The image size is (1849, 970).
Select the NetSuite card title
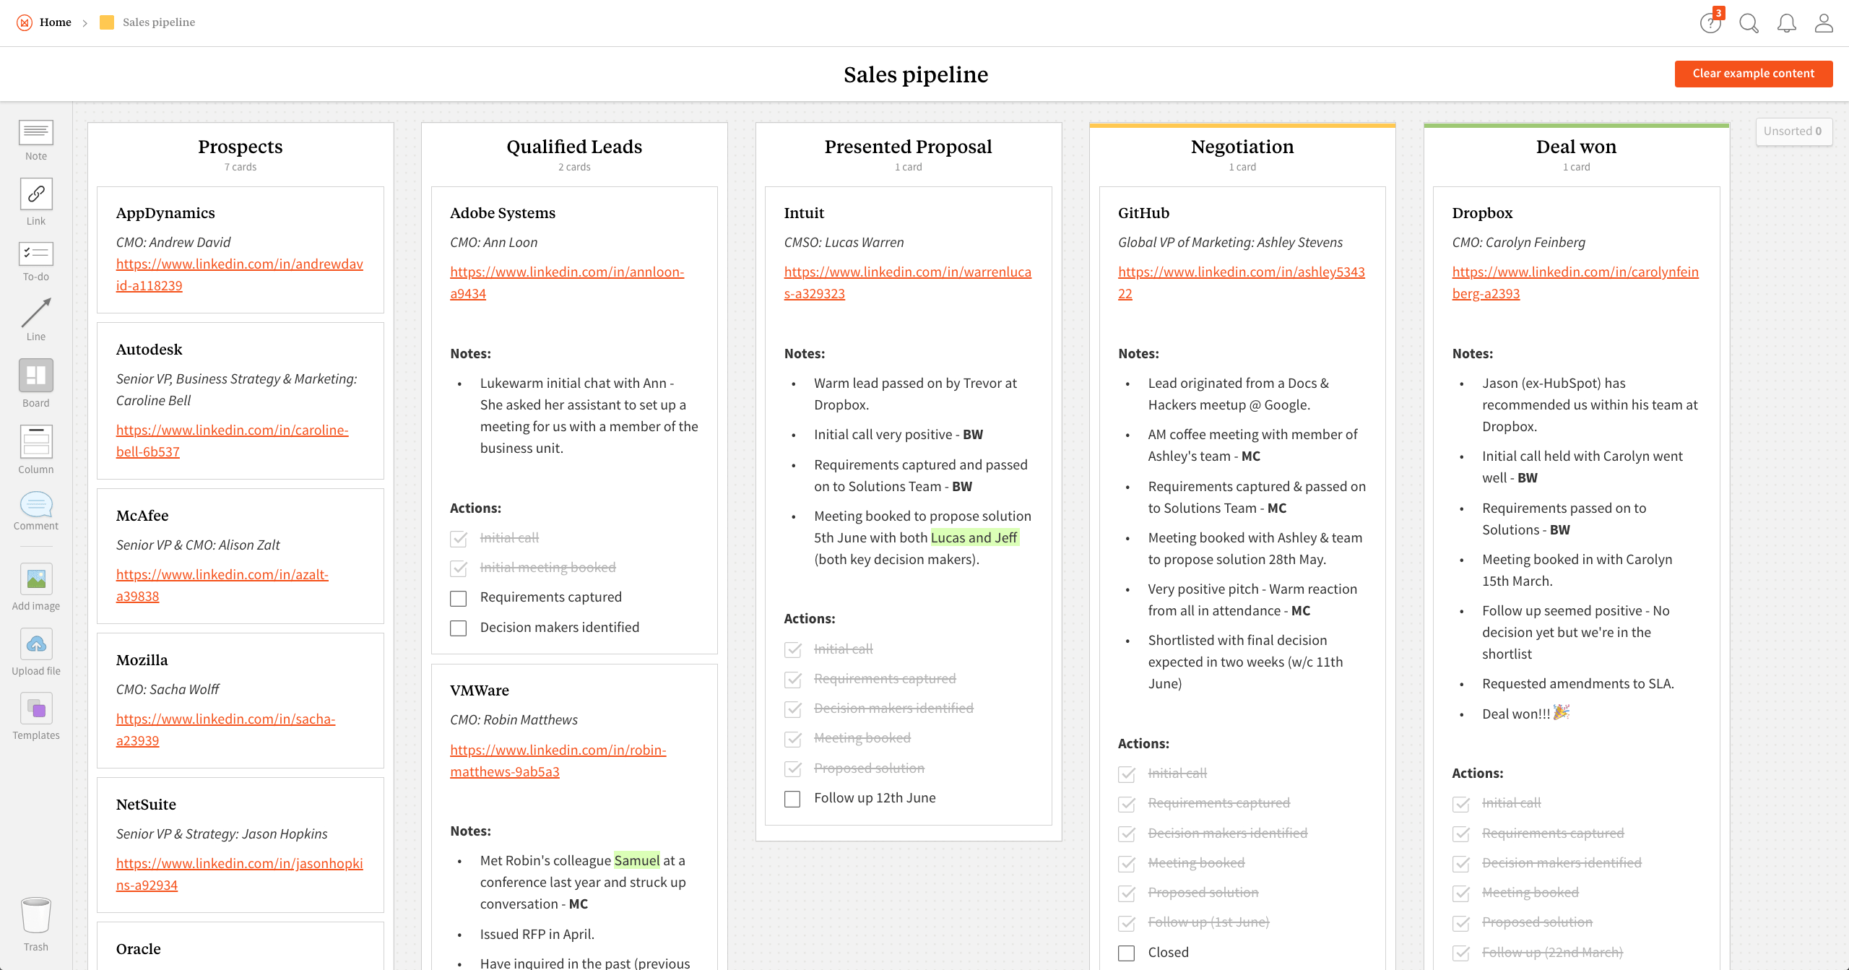click(x=146, y=804)
